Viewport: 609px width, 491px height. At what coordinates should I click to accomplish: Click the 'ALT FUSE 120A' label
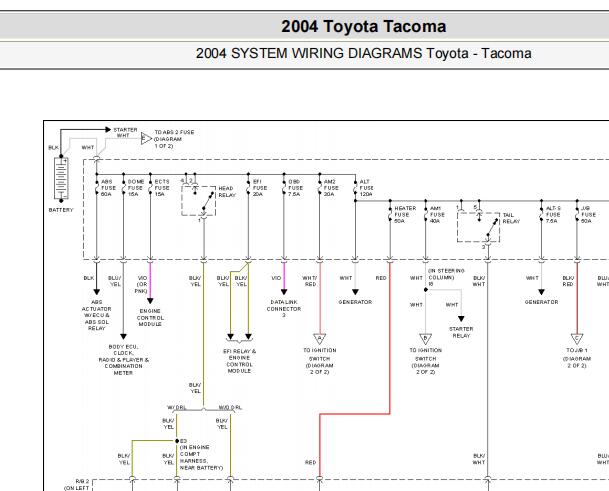coord(367,188)
